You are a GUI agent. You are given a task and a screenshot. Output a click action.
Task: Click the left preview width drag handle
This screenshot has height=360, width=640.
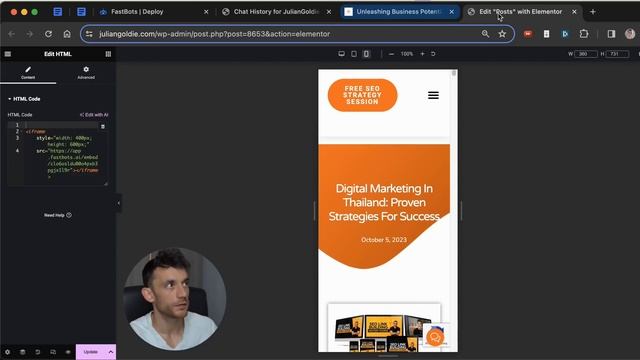[314, 211]
